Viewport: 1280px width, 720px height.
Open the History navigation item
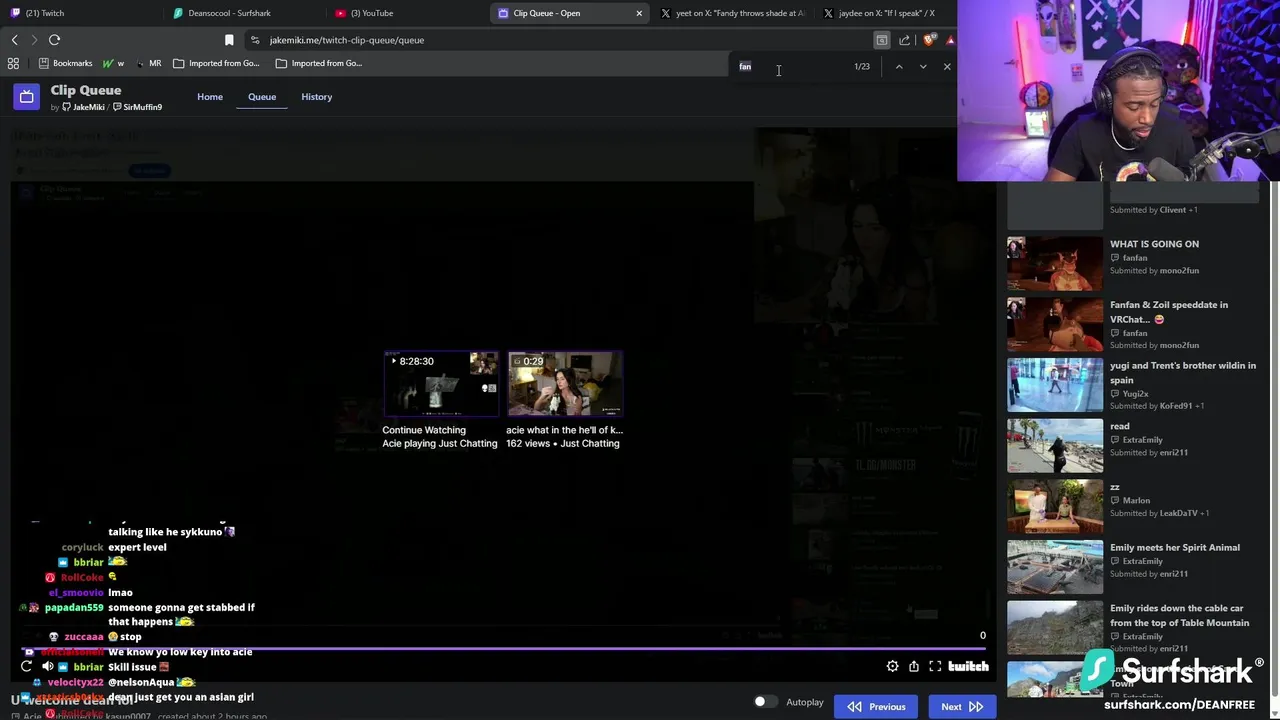[317, 97]
